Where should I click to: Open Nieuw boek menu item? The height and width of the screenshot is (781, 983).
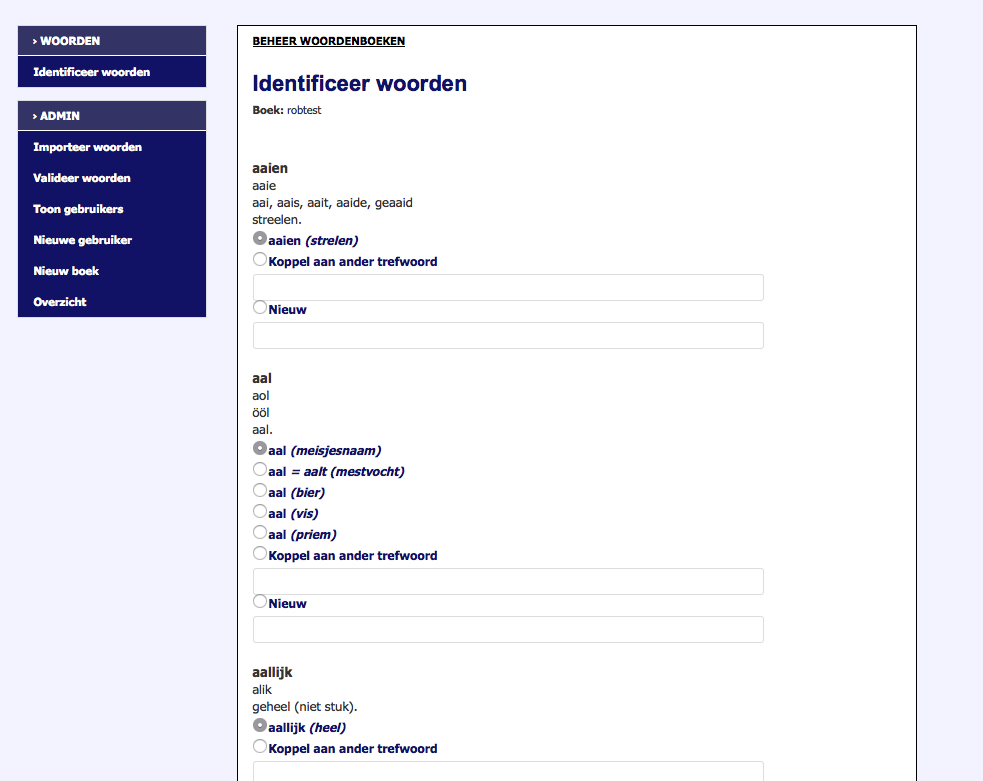(x=66, y=271)
